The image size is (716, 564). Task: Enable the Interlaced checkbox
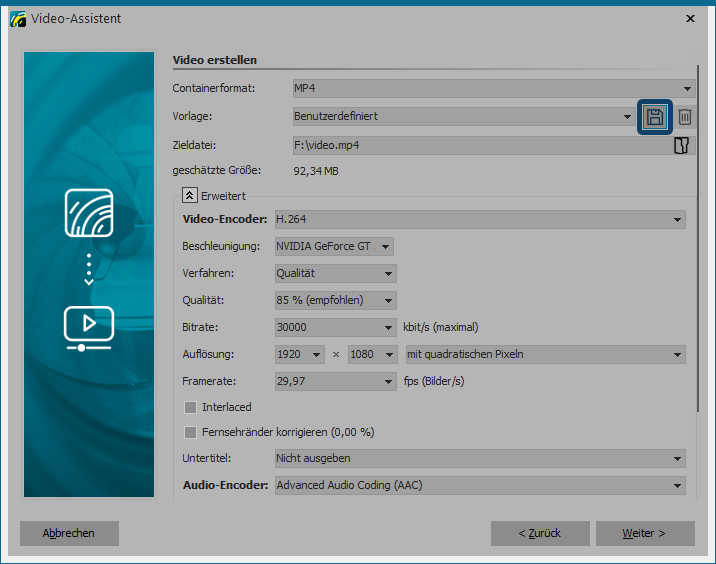pyautogui.click(x=191, y=407)
